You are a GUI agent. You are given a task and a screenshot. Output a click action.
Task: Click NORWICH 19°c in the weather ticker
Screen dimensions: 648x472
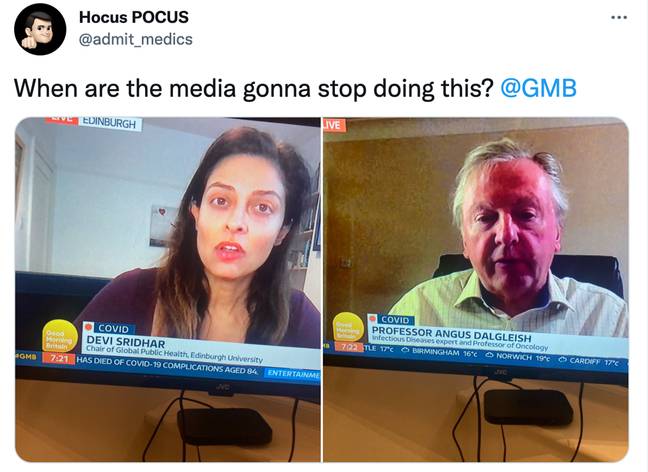point(518,357)
